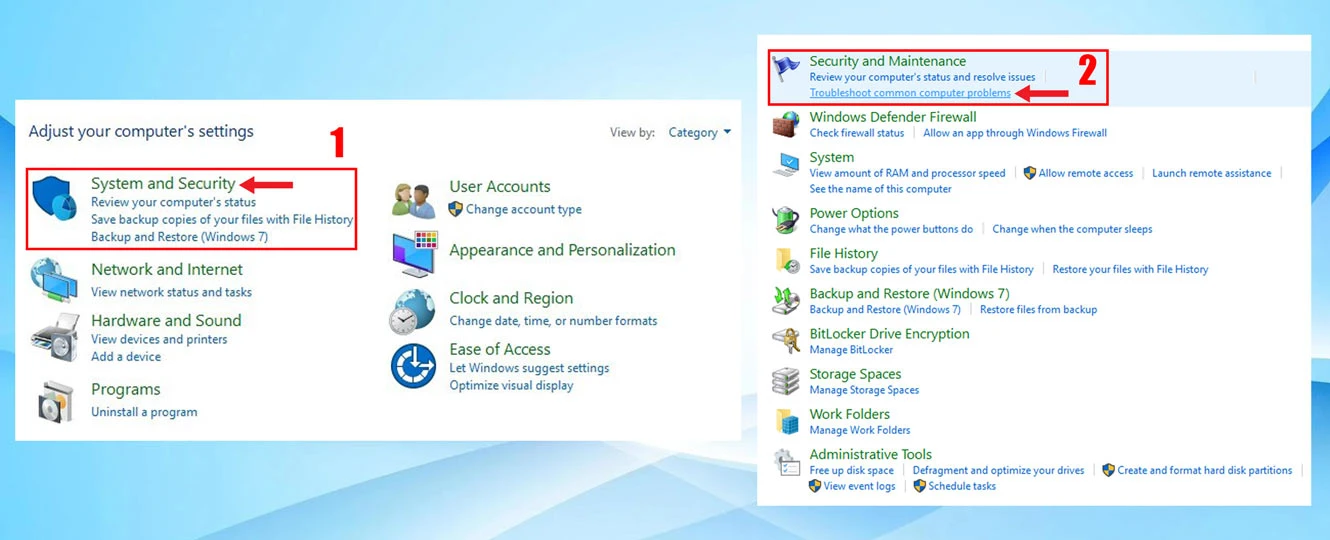The image size is (1330, 540).
Task: Click the Programs disc icon
Action: 55,400
